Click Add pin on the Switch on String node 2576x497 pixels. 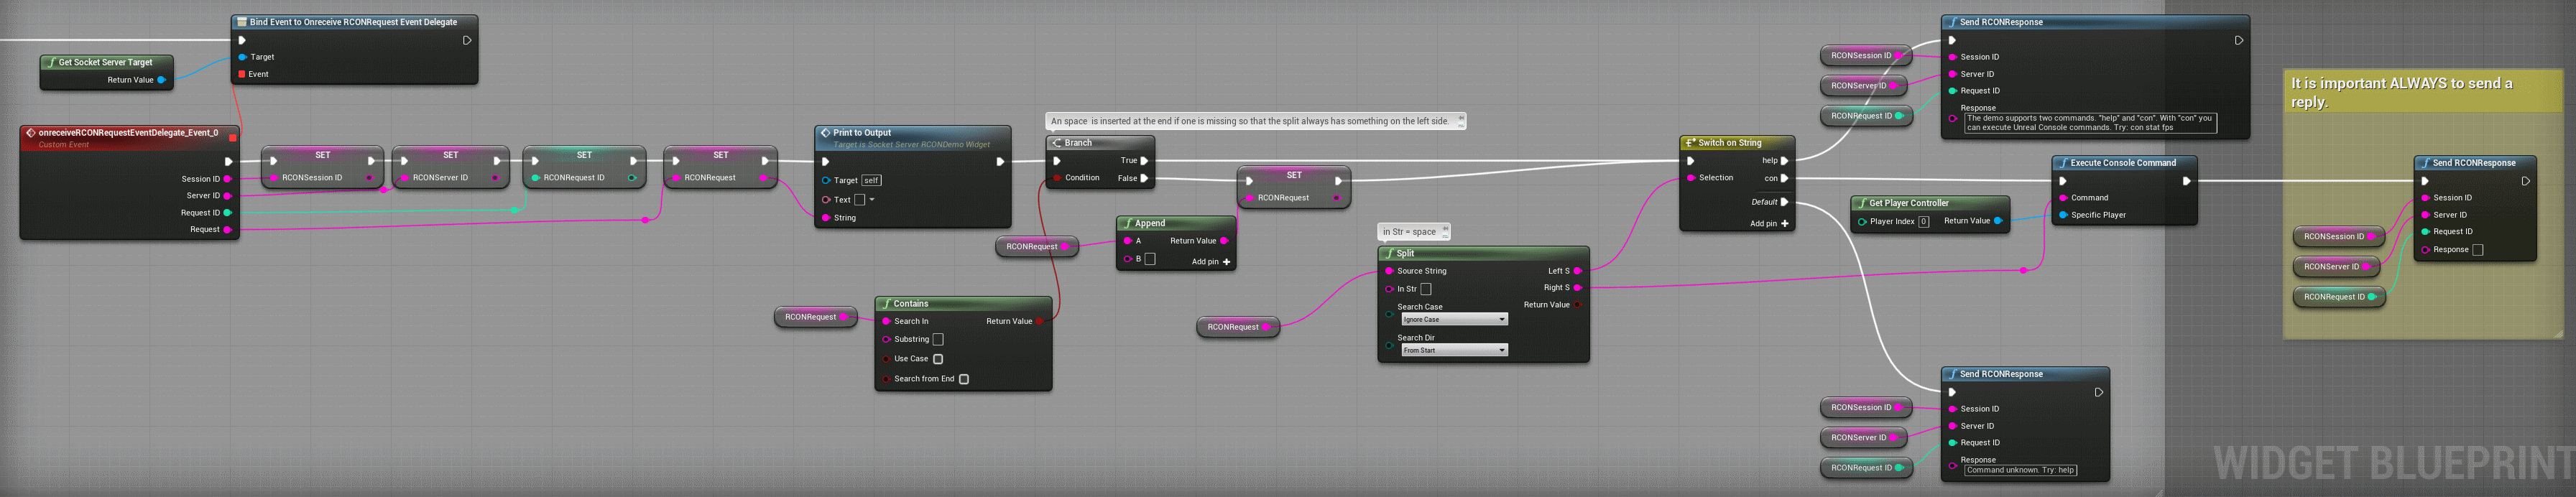(1769, 224)
